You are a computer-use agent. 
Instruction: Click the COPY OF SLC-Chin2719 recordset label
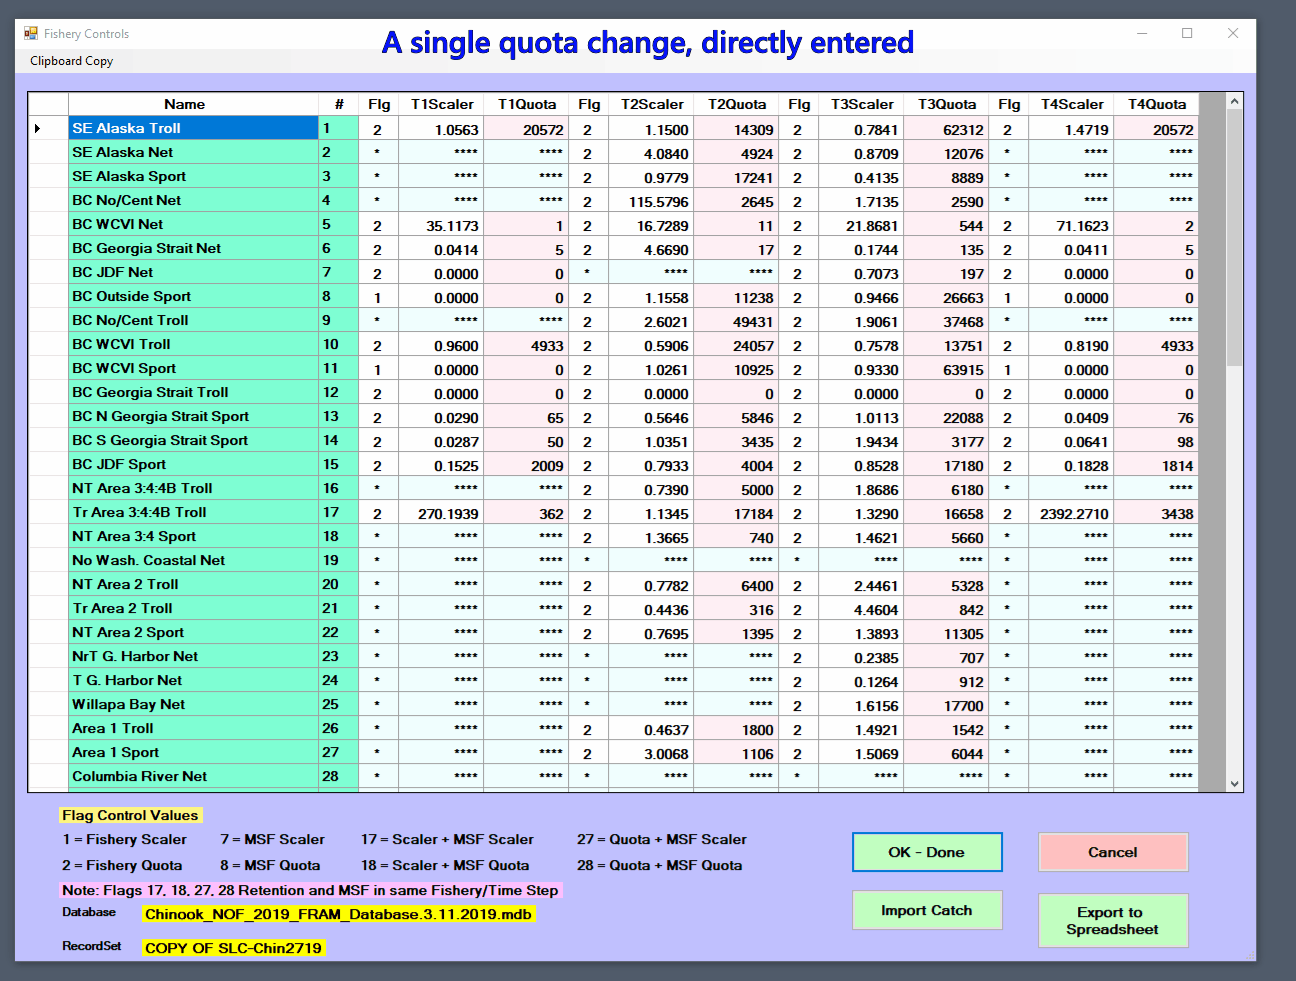(x=233, y=948)
